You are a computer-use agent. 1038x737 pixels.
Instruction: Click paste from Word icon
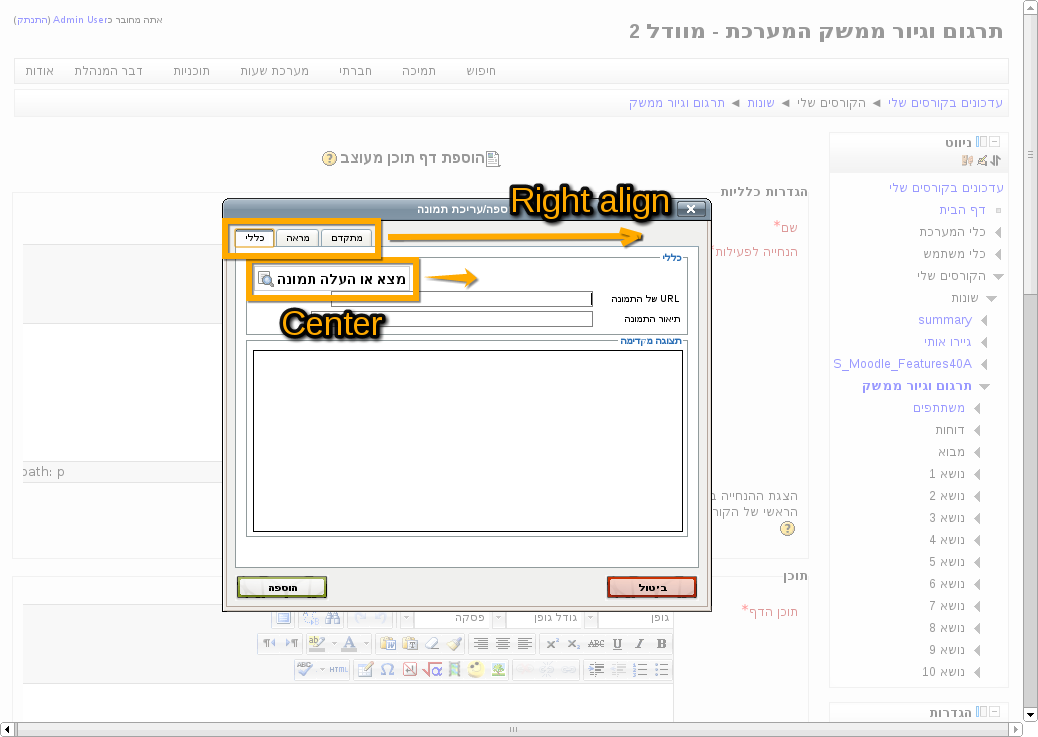[x=388, y=644]
